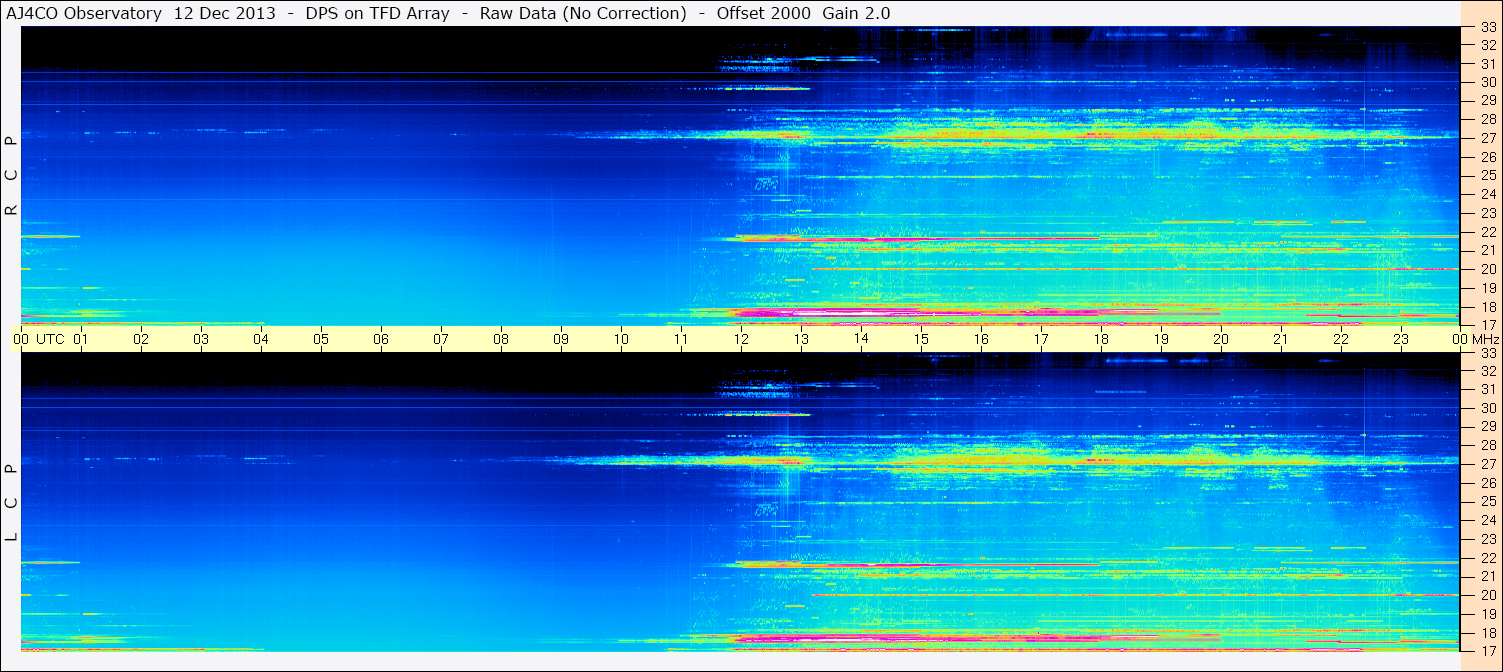This screenshot has height=672, width=1503.
Task: Click Raw Data (No Correction) header text
Action: pos(583,13)
